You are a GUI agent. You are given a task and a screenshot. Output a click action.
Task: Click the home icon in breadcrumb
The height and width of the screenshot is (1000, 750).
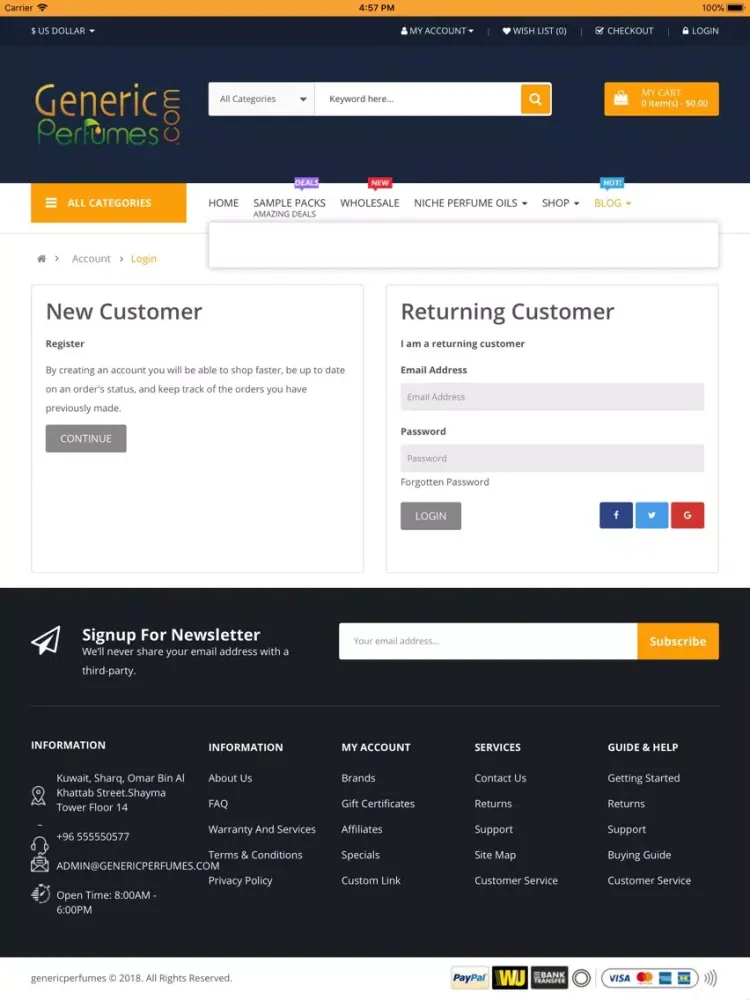coord(41,258)
